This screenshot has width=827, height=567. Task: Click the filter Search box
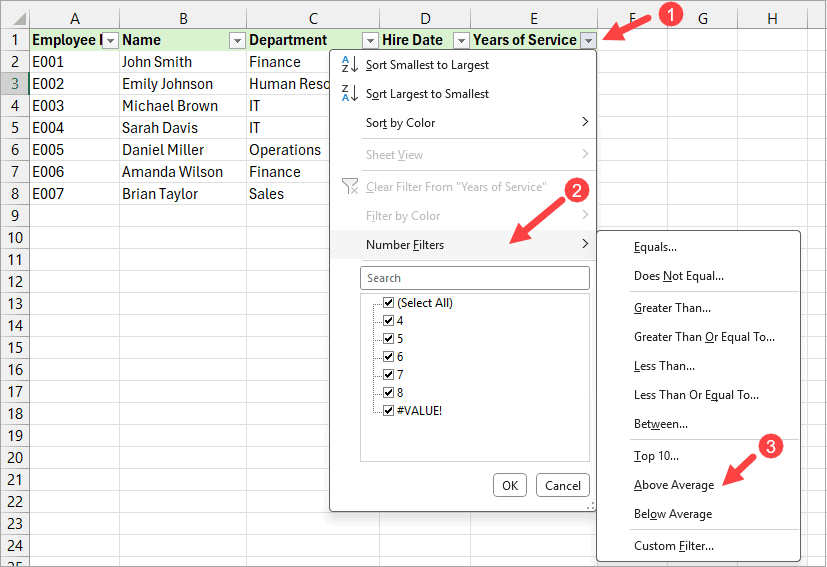(474, 278)
